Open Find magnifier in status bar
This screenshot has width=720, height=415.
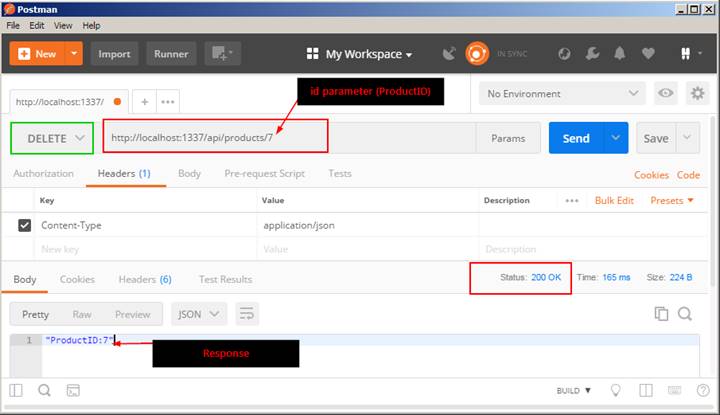click(x=45, y=391)
